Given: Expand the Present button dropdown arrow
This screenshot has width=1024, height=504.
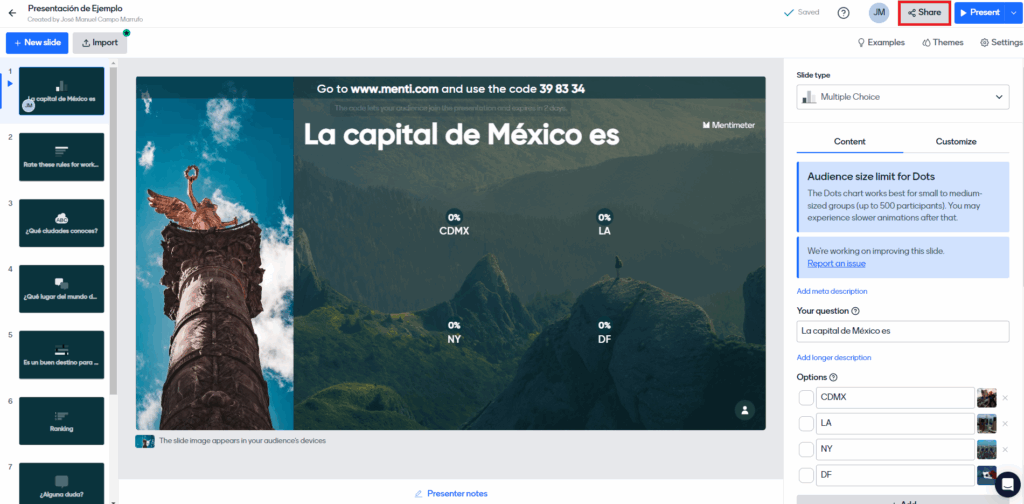Looking at the screenshot, I should pos(1014,13).
